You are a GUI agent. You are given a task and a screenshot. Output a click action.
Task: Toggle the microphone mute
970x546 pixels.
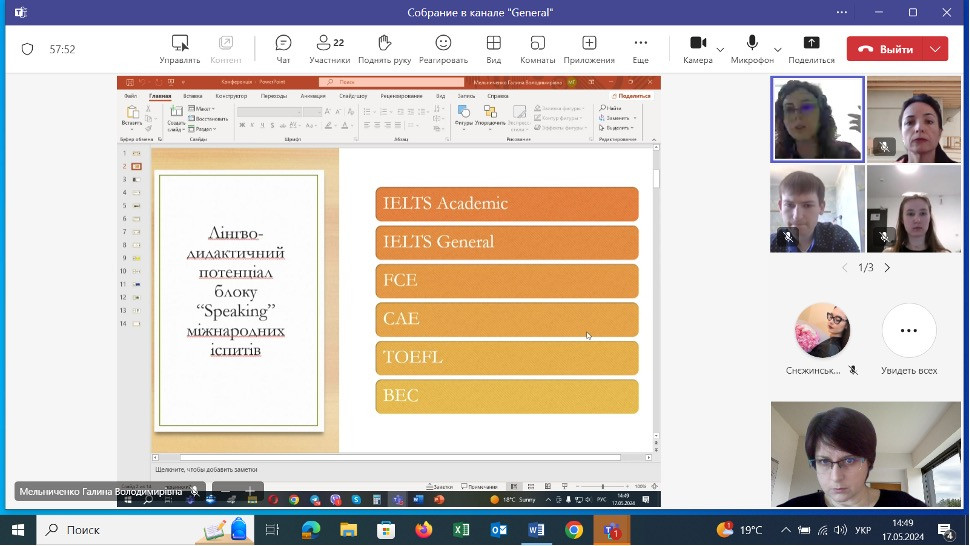pos(752,48)
